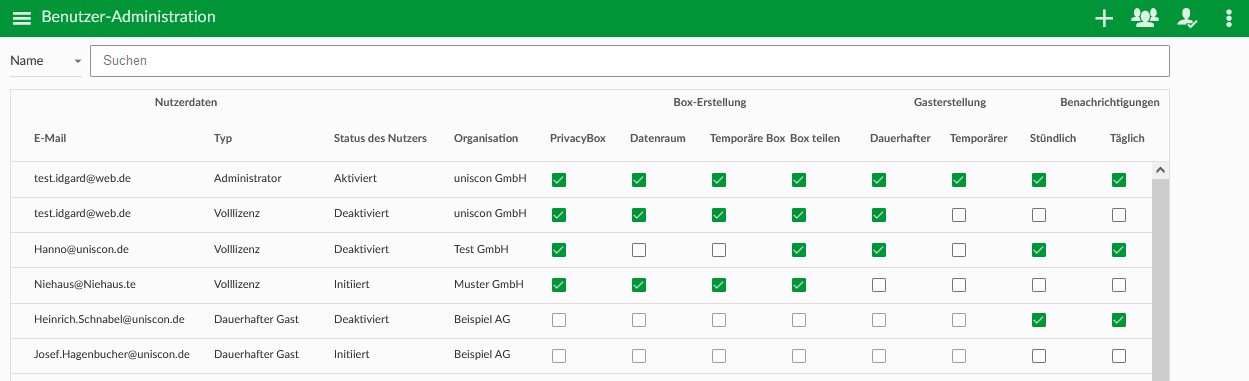
Task: Click the Organisation column header
Action: [486, 138]
